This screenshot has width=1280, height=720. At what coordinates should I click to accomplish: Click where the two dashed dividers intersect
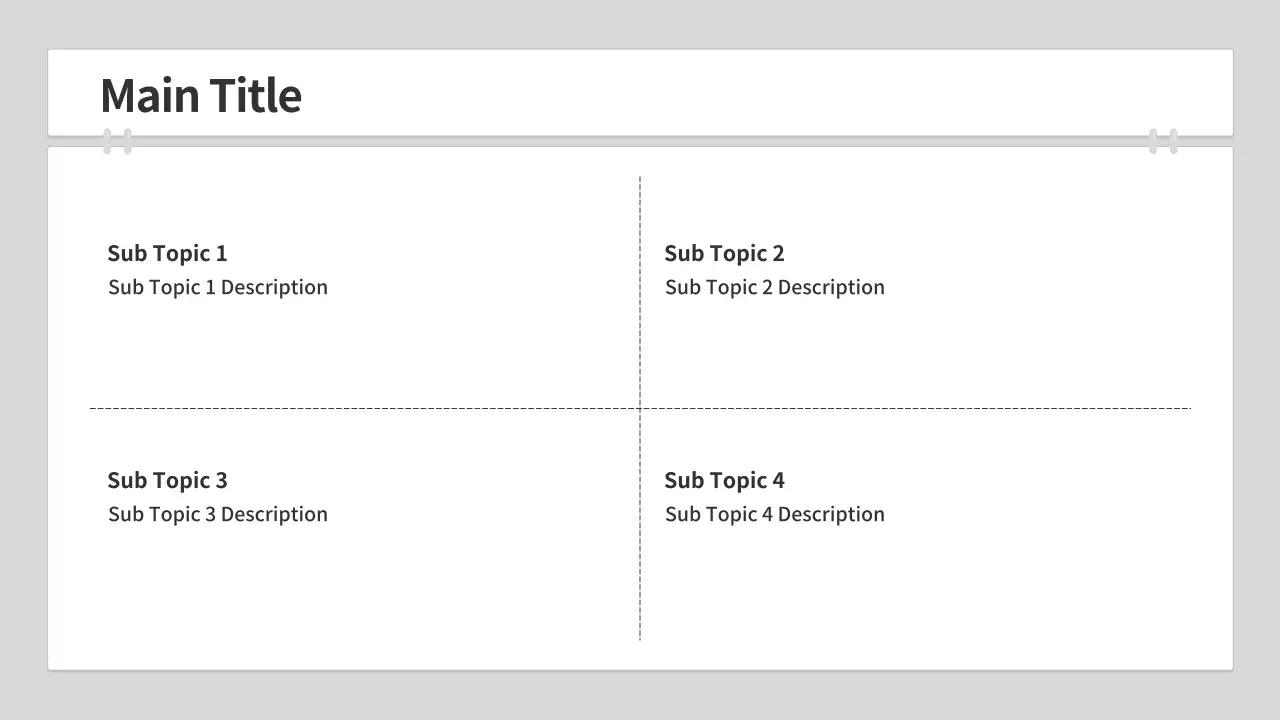(640, 408)
